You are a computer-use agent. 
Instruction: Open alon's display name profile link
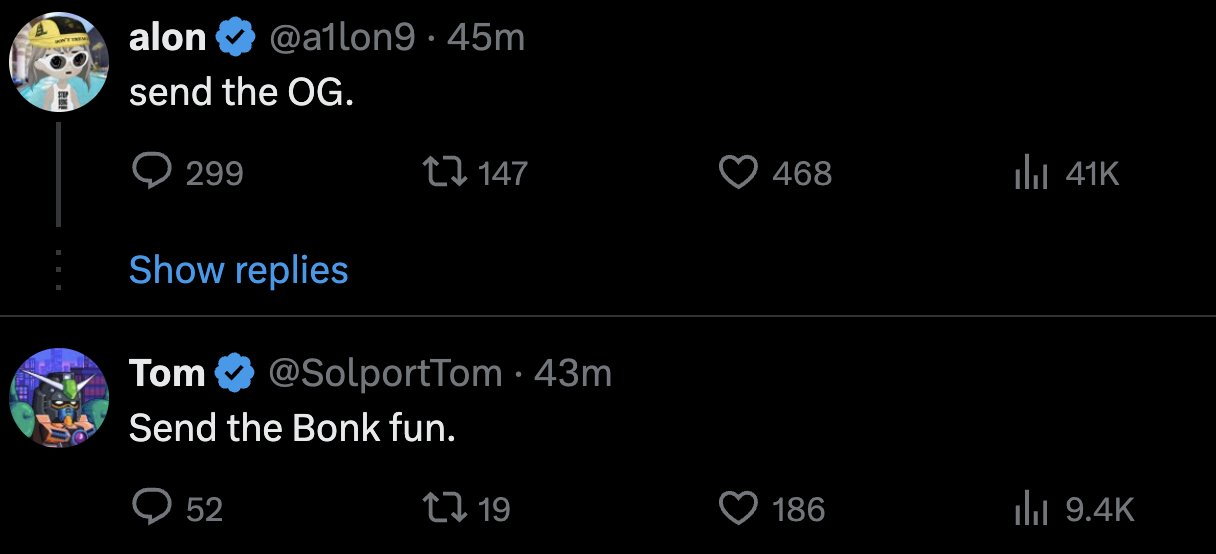(x=167, y=38)
